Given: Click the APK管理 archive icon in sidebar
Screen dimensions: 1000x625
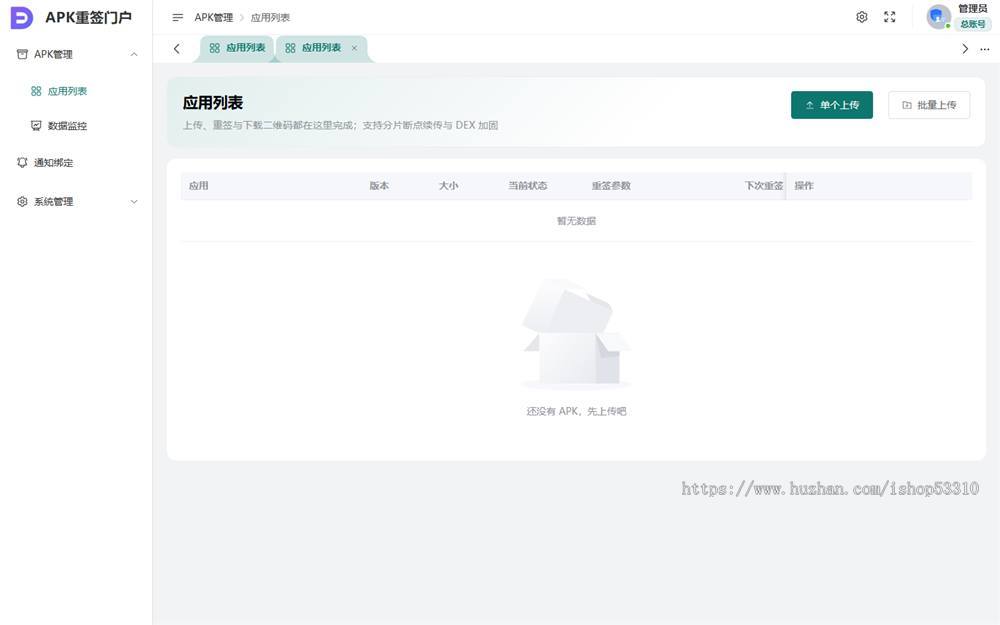Looking at the screenshot, I should (x=22, y=54).
